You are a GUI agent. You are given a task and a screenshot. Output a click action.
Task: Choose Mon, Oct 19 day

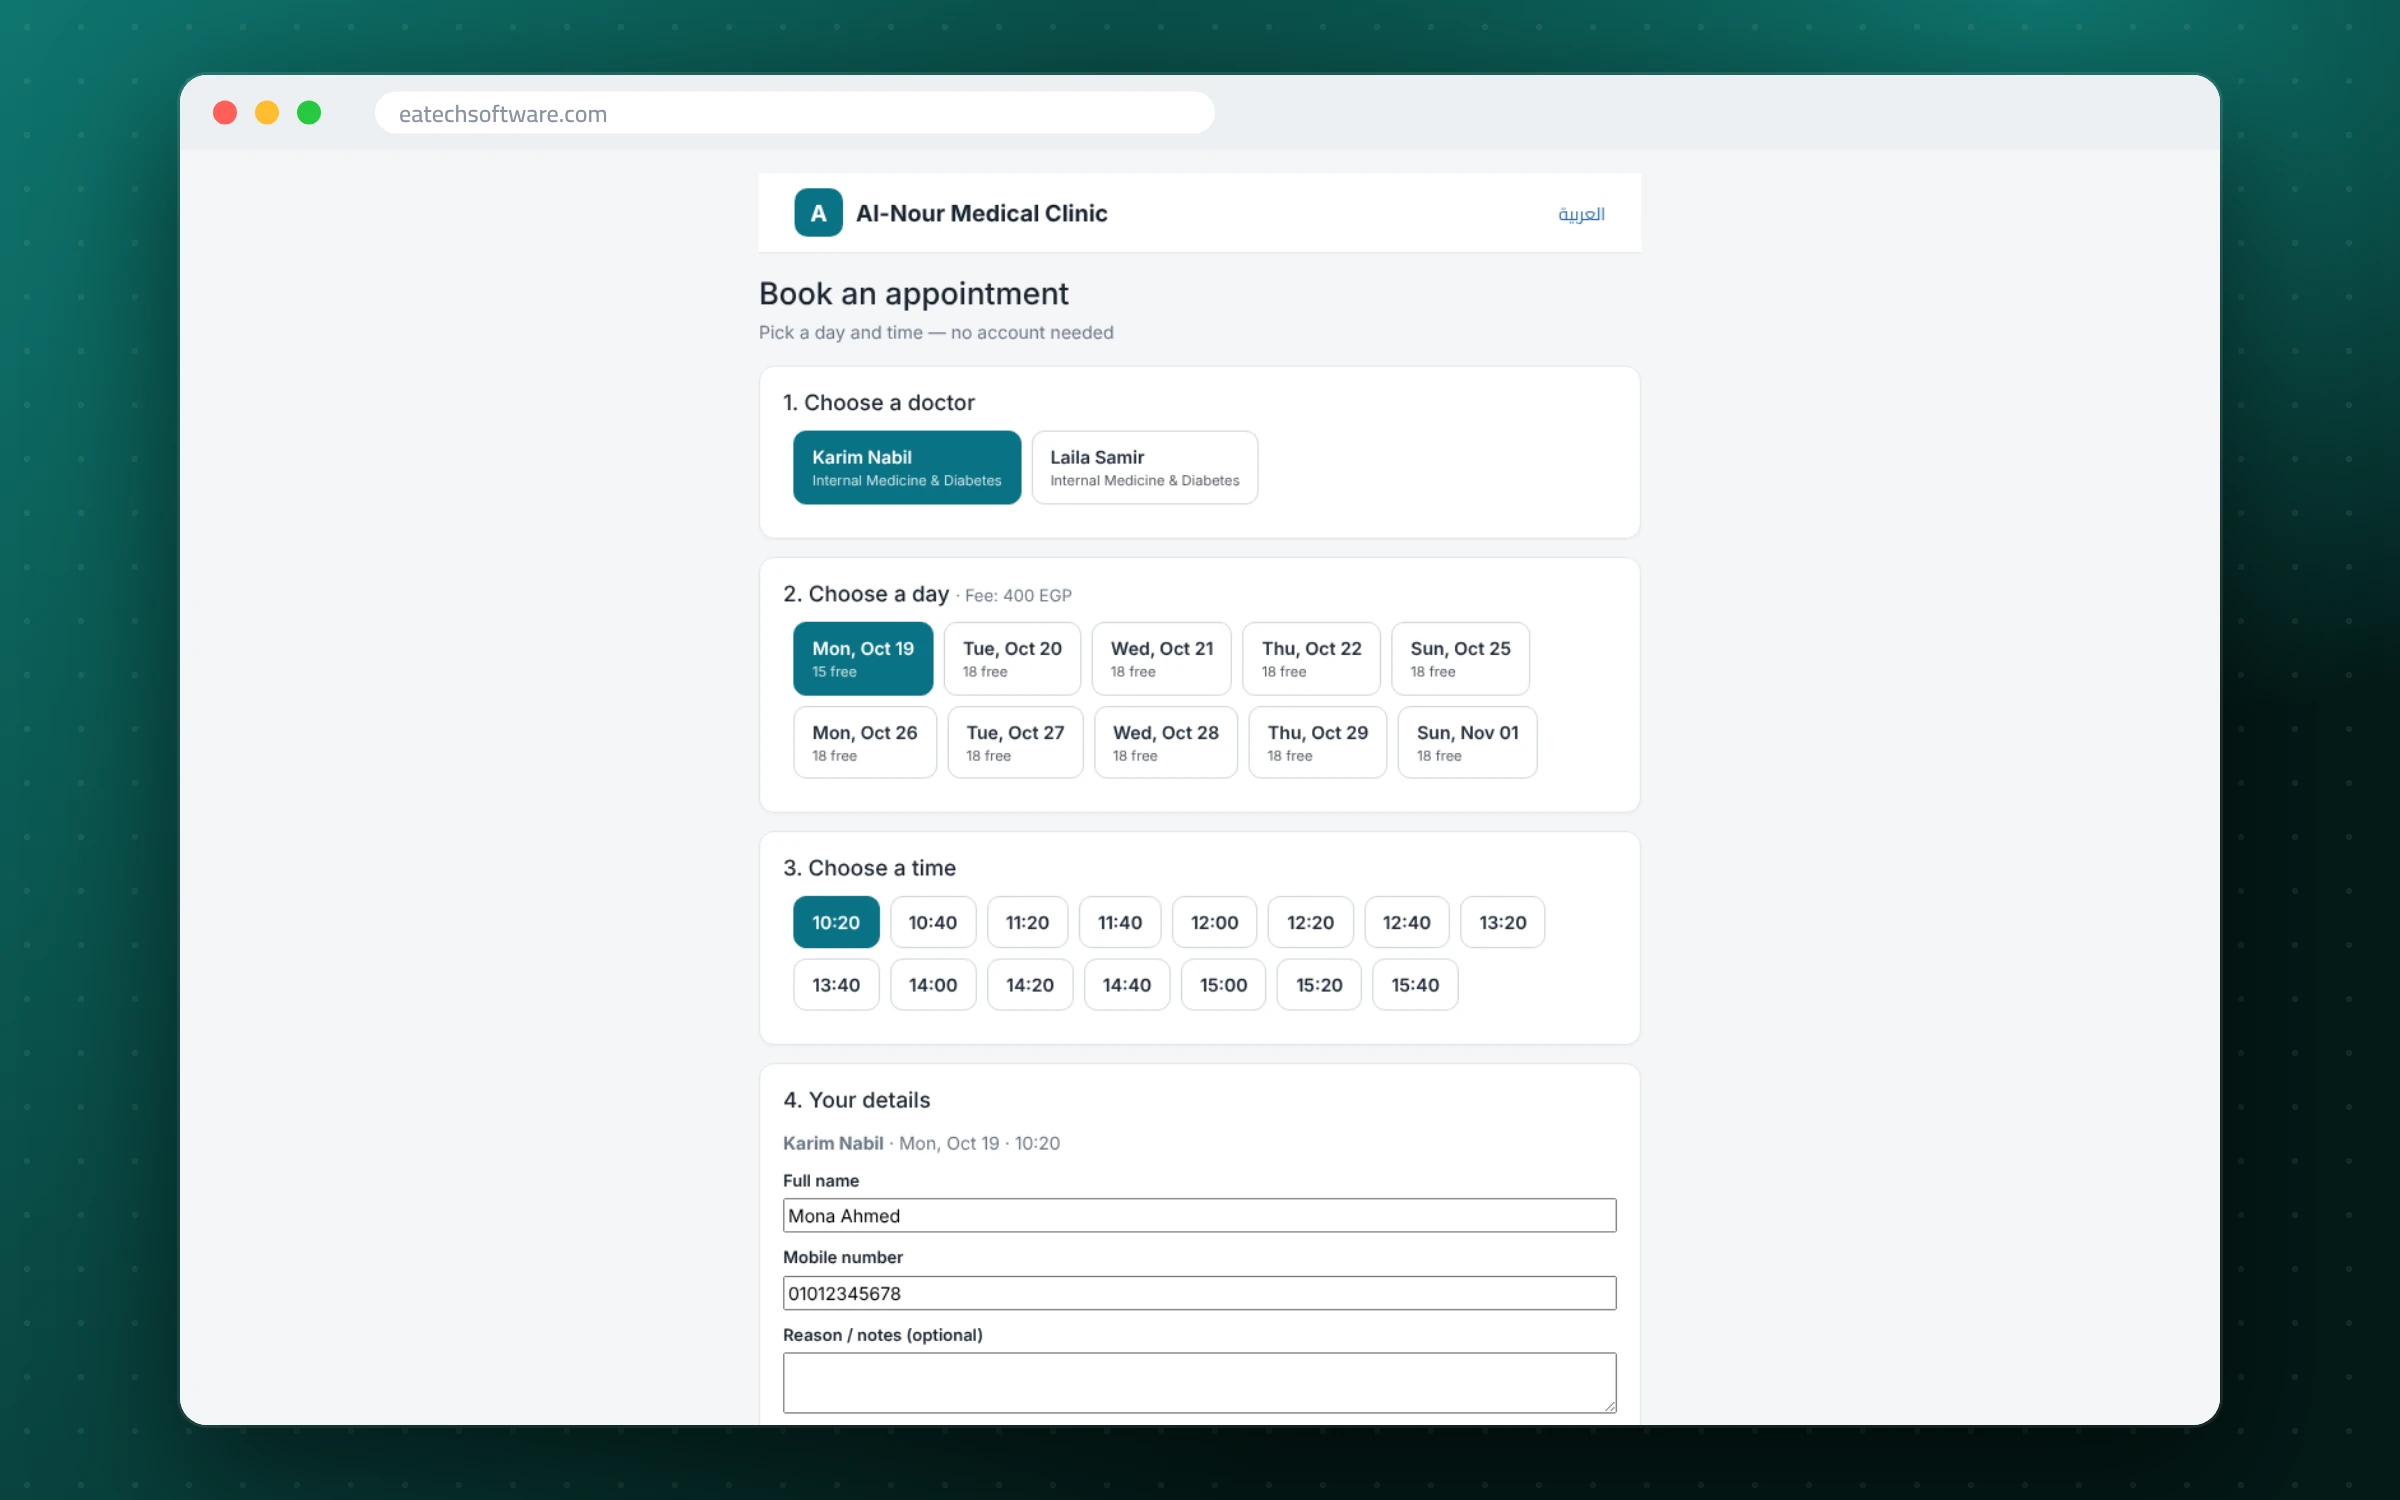click(863, 658)
